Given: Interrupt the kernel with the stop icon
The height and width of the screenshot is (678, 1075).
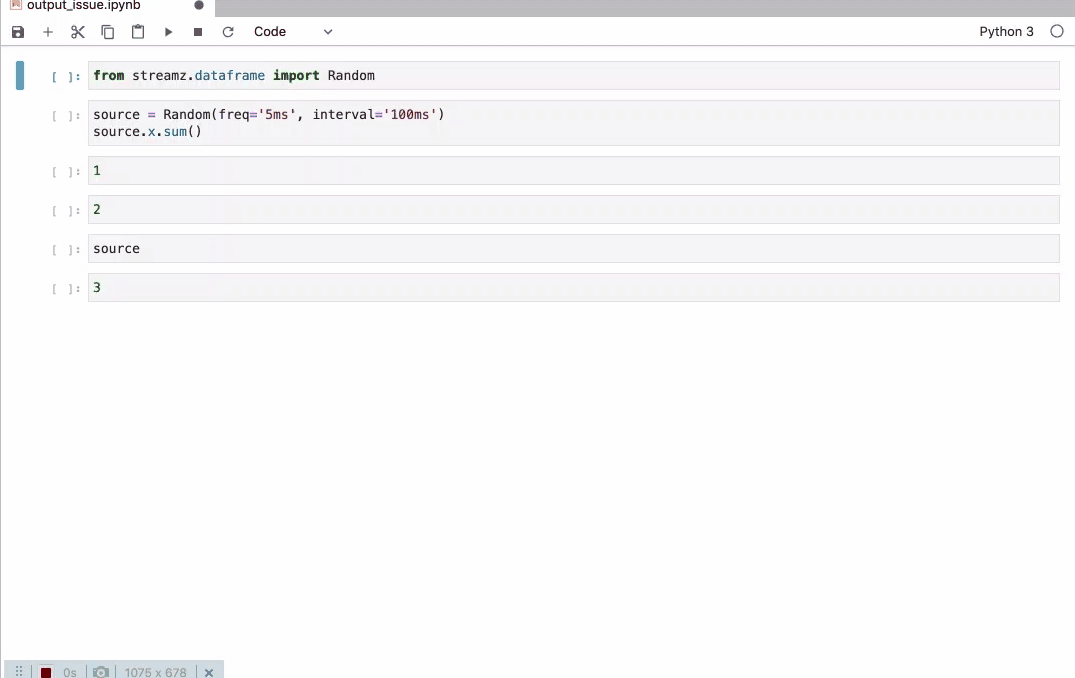Looking at the screenshot, I should point(198,32).
